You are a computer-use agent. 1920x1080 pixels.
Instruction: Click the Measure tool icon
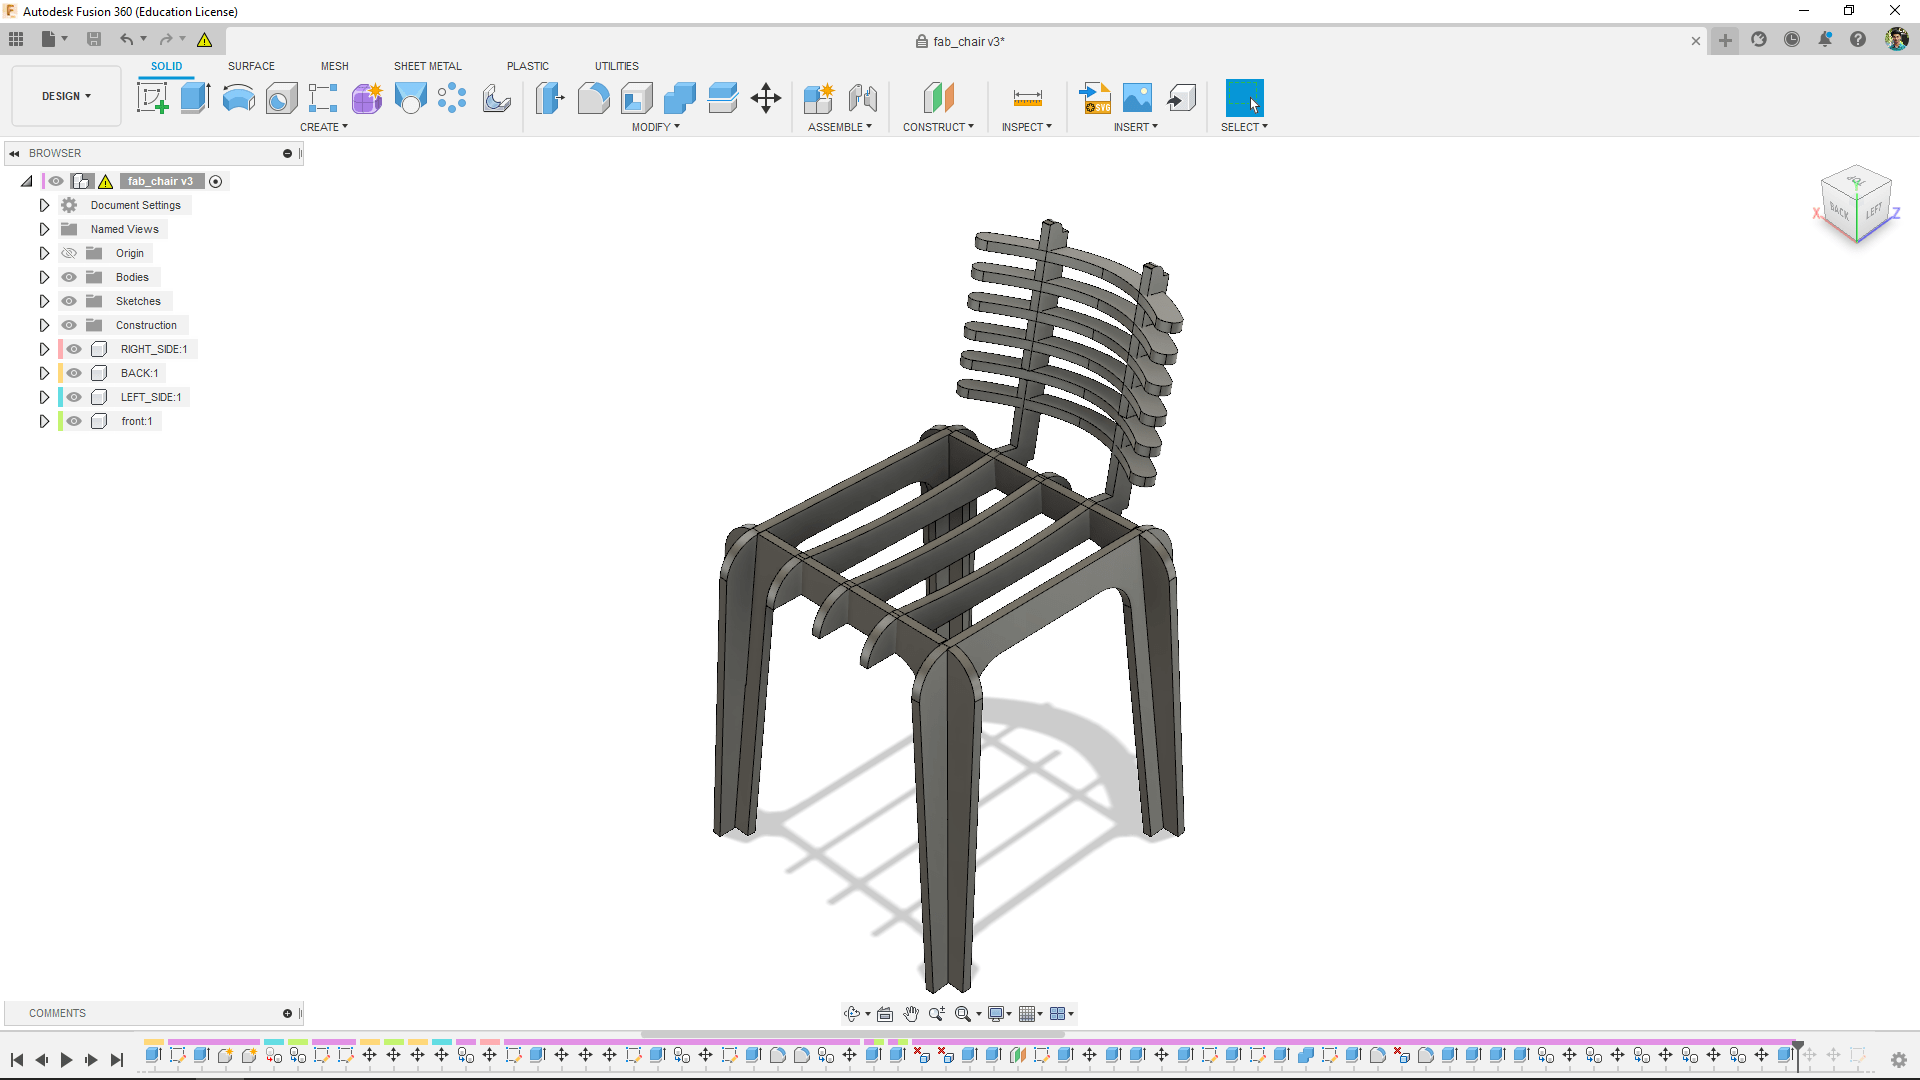(1027, 98)
